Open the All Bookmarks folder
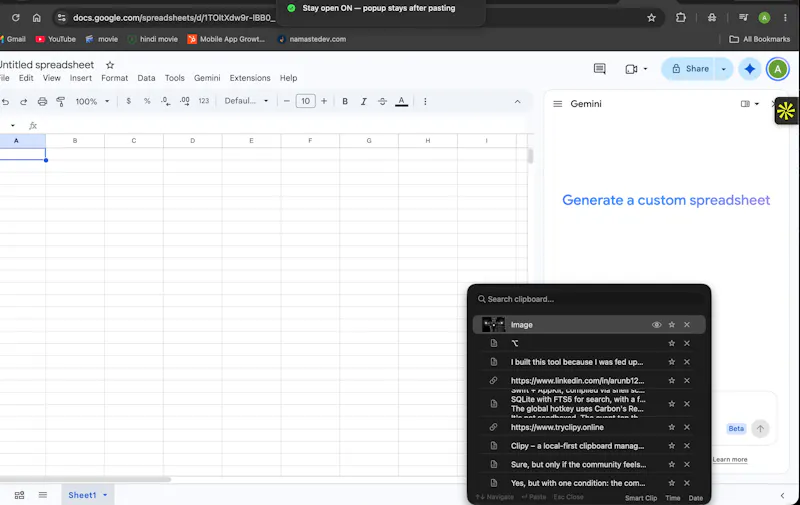The height and width of the screenshot is (505, 800). [x=760, y=39]
